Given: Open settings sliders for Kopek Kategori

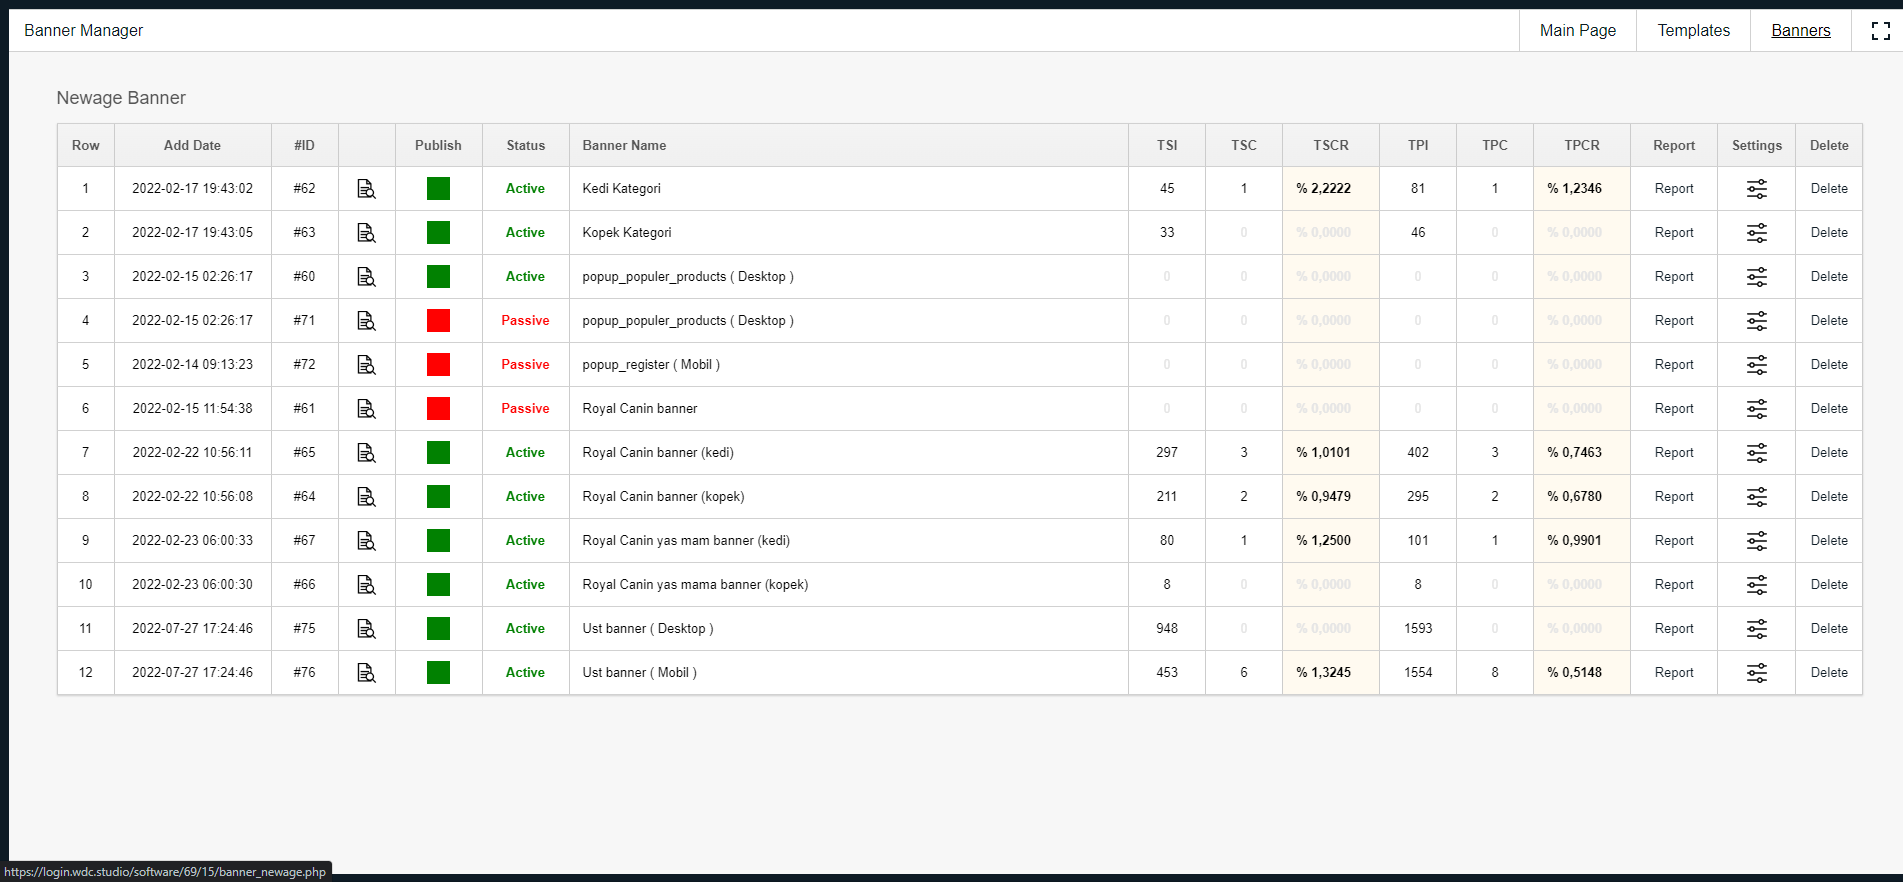Looking at the screenshot, I should 1757,233.
